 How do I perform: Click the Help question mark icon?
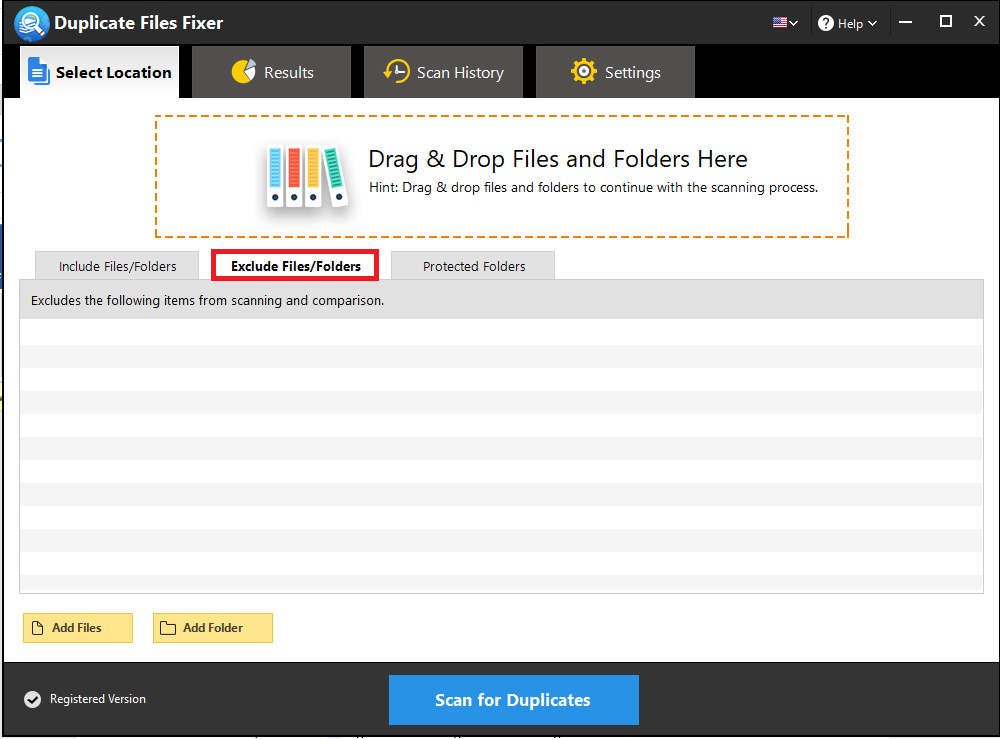(x=826, y=24)
